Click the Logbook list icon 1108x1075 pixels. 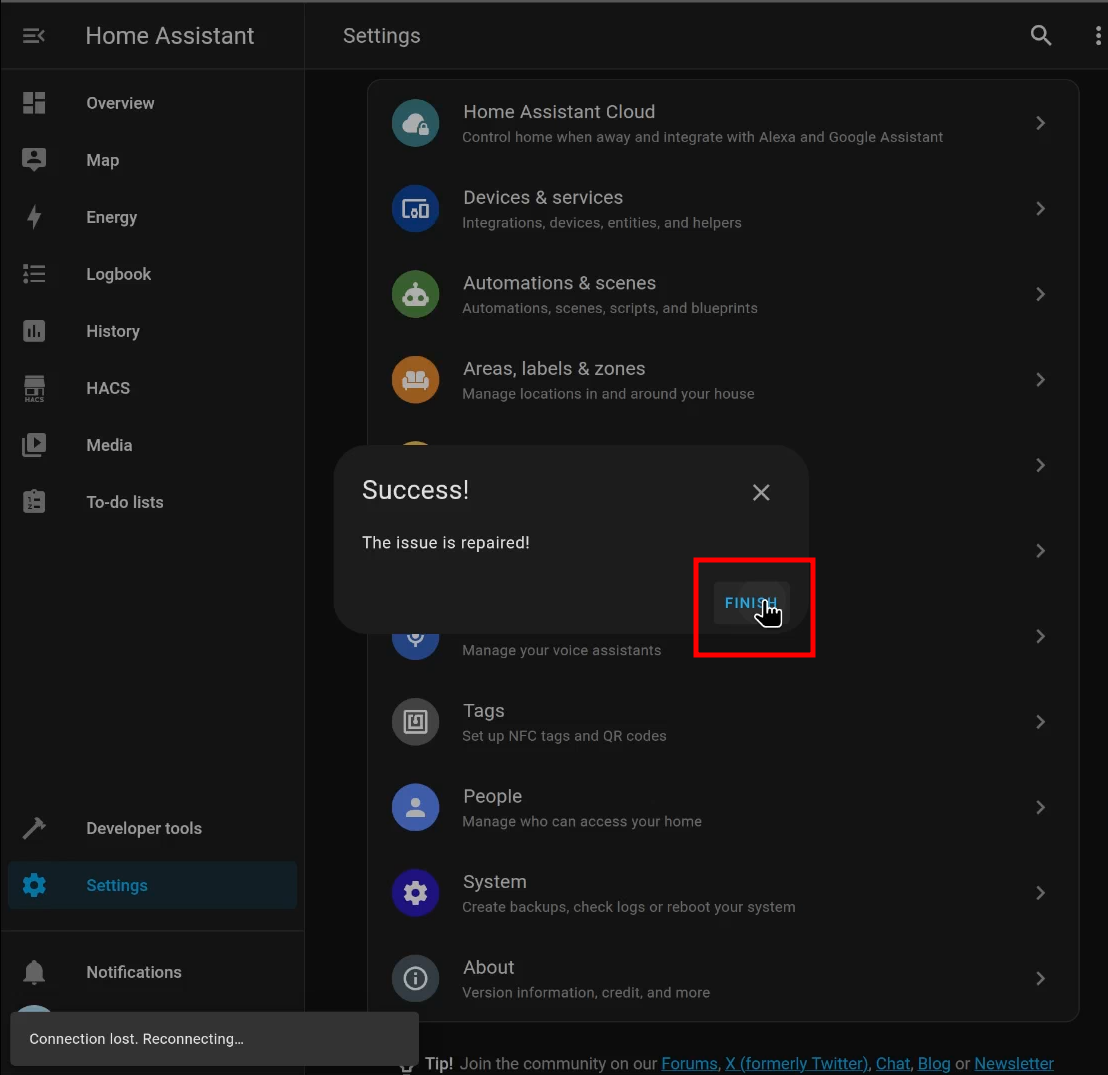[x=34, y=274]
